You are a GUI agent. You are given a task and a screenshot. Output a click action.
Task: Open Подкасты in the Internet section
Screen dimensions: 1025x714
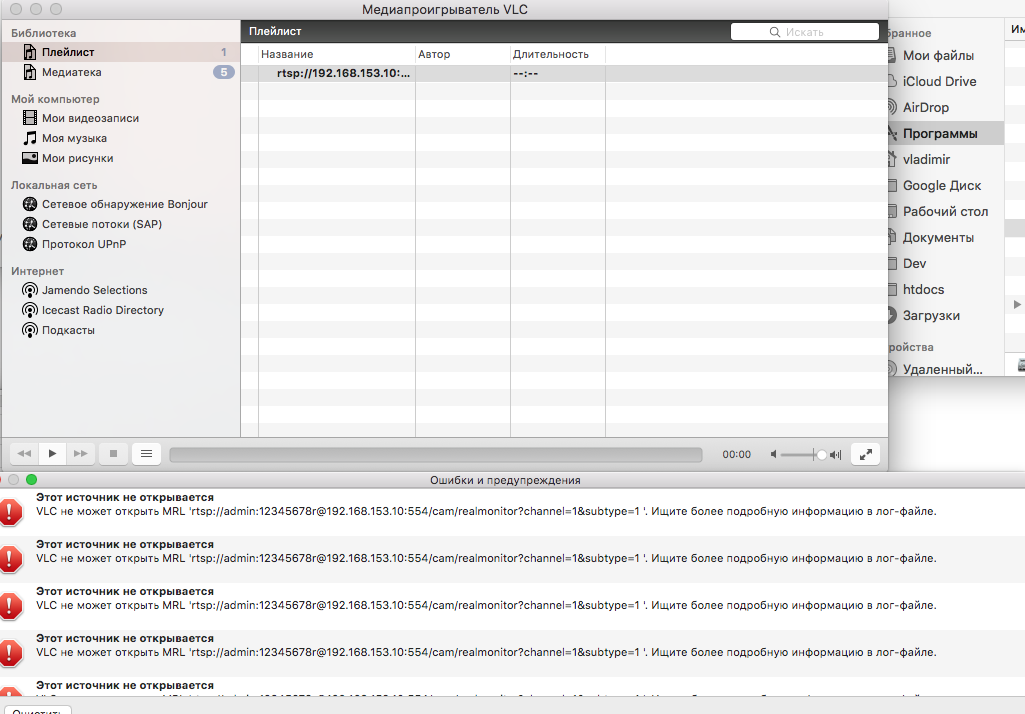tap(68, 330)
